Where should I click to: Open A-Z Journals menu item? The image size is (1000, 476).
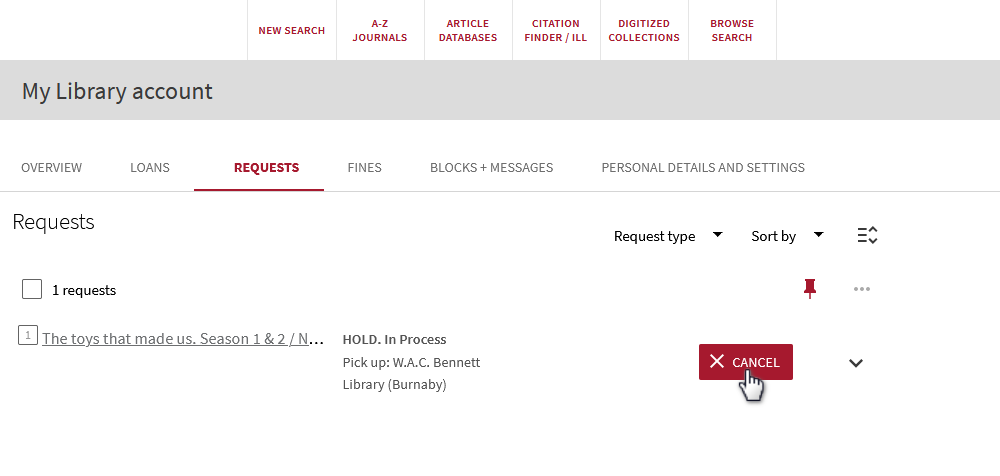[x=380, y=31]
